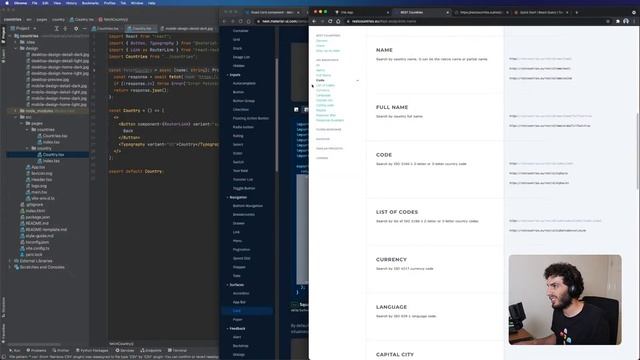The image size is (640, 360).
Task: Collapse the countries folder under pages
Action: [27, 129]
